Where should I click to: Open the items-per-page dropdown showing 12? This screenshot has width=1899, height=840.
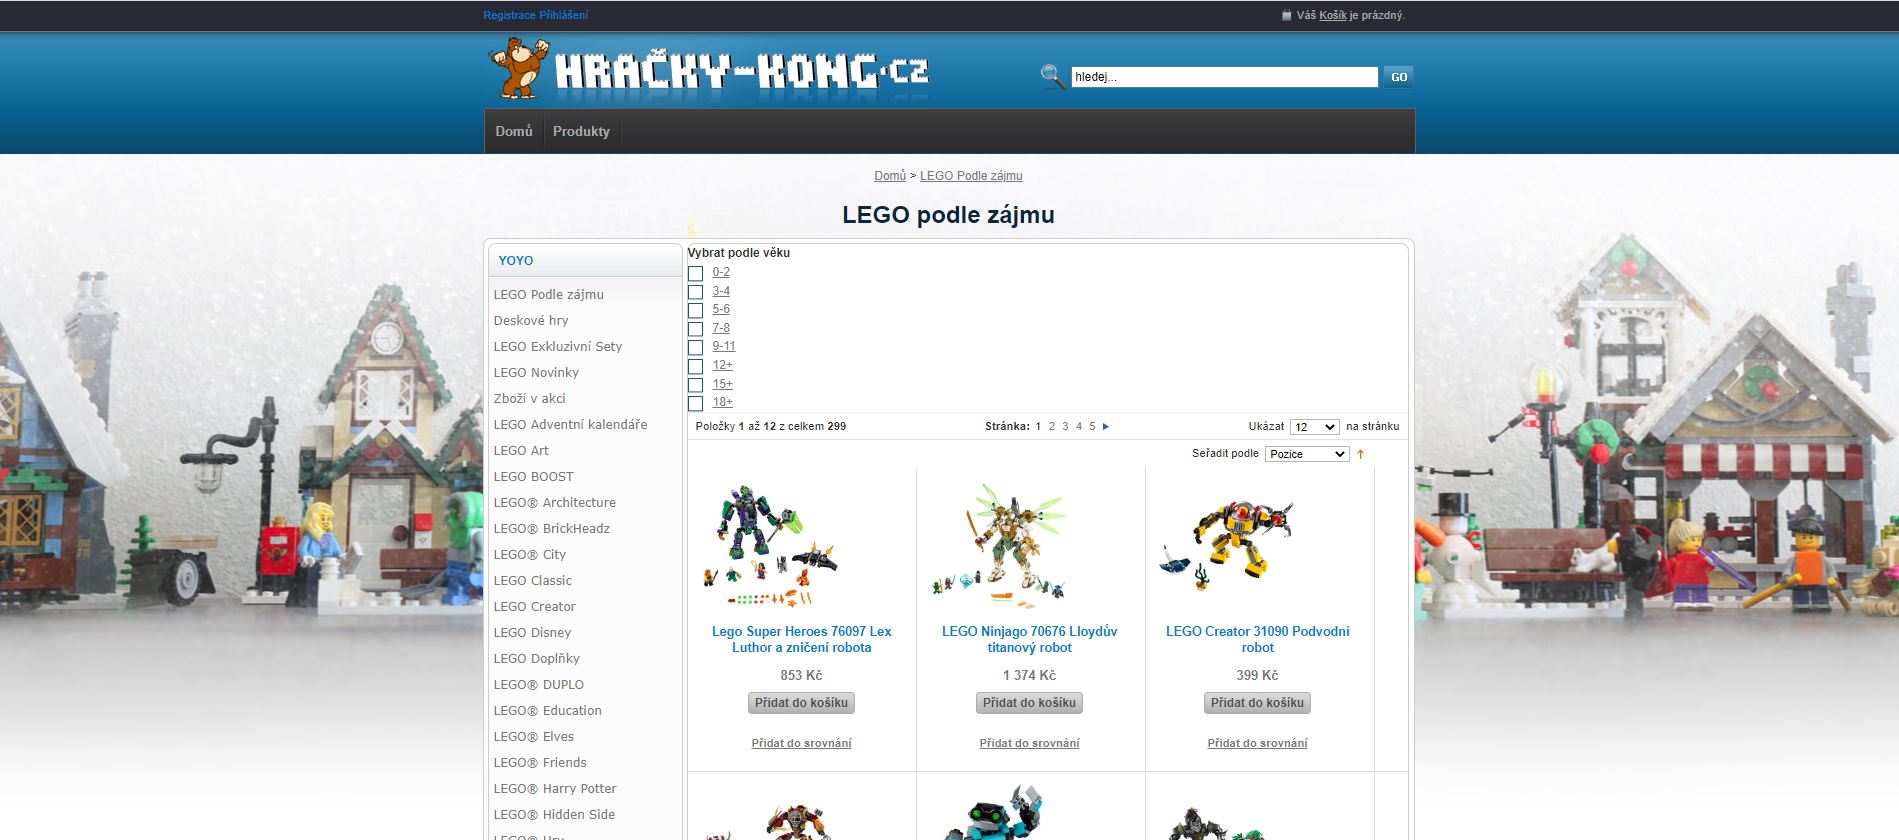click(1314, 427)
